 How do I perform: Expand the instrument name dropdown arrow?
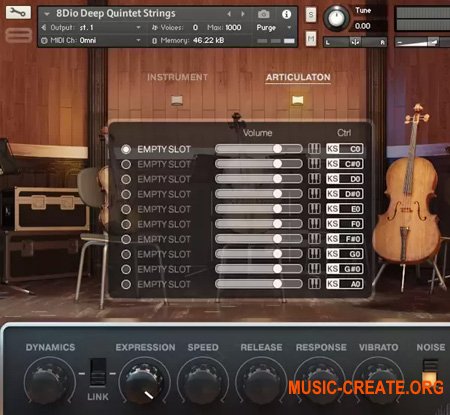pyautogui.click(x=47, y=14)
